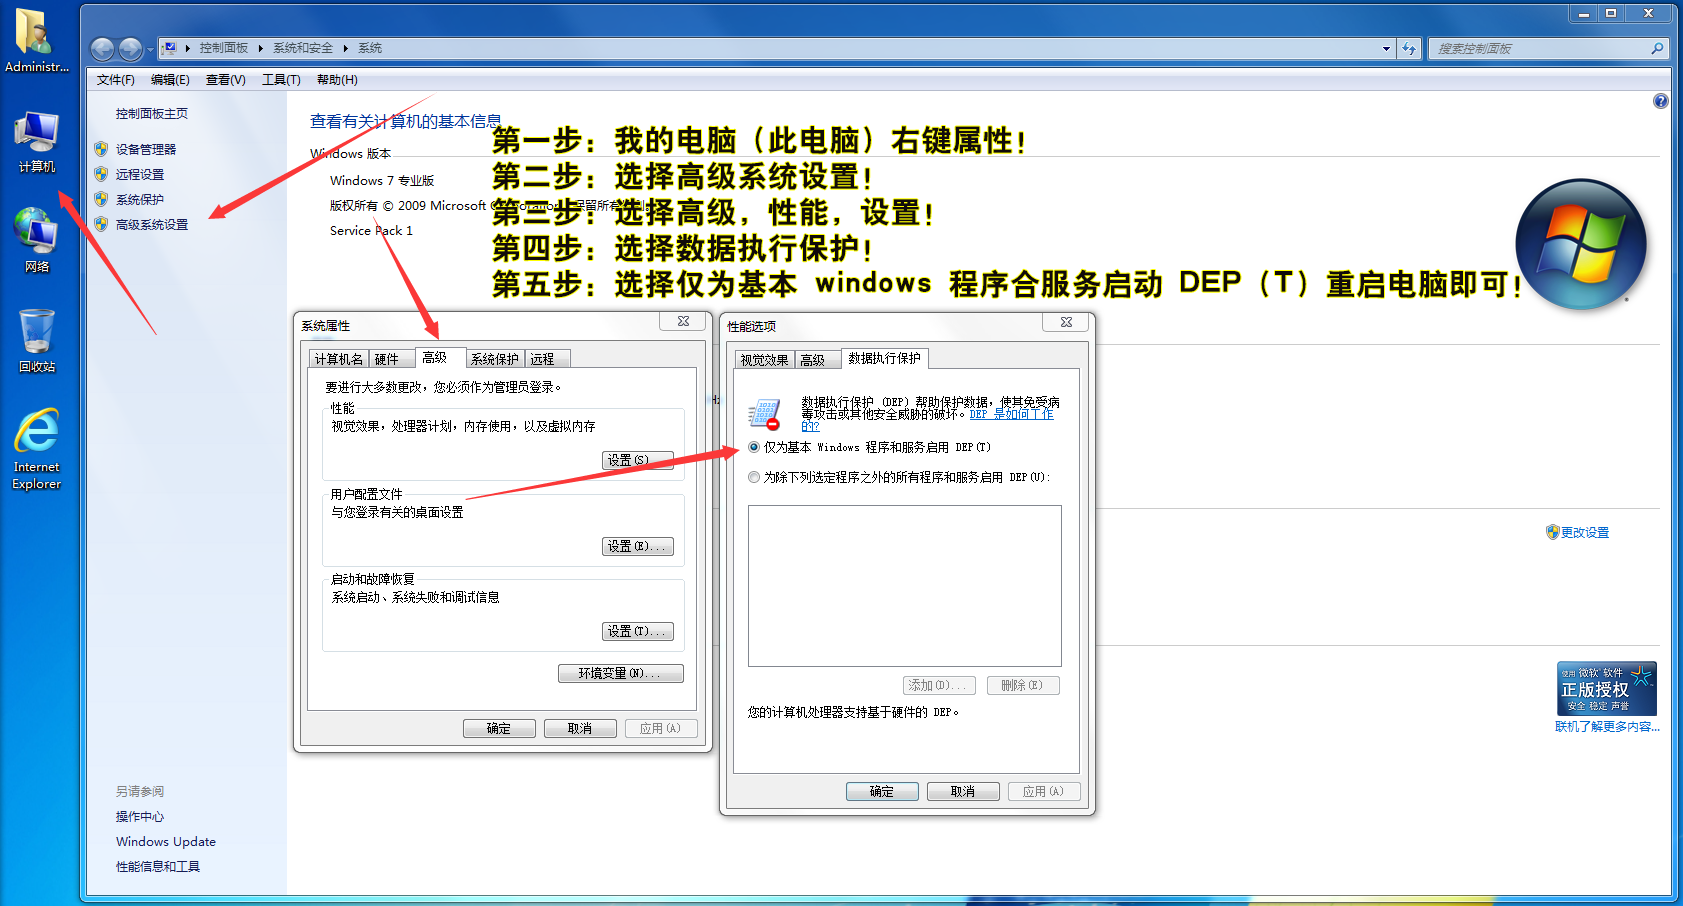The width and height of the screenshot is (1683, 906).
Task: Click the 环境变量(N) button
Action: click(x=620, y=673)
